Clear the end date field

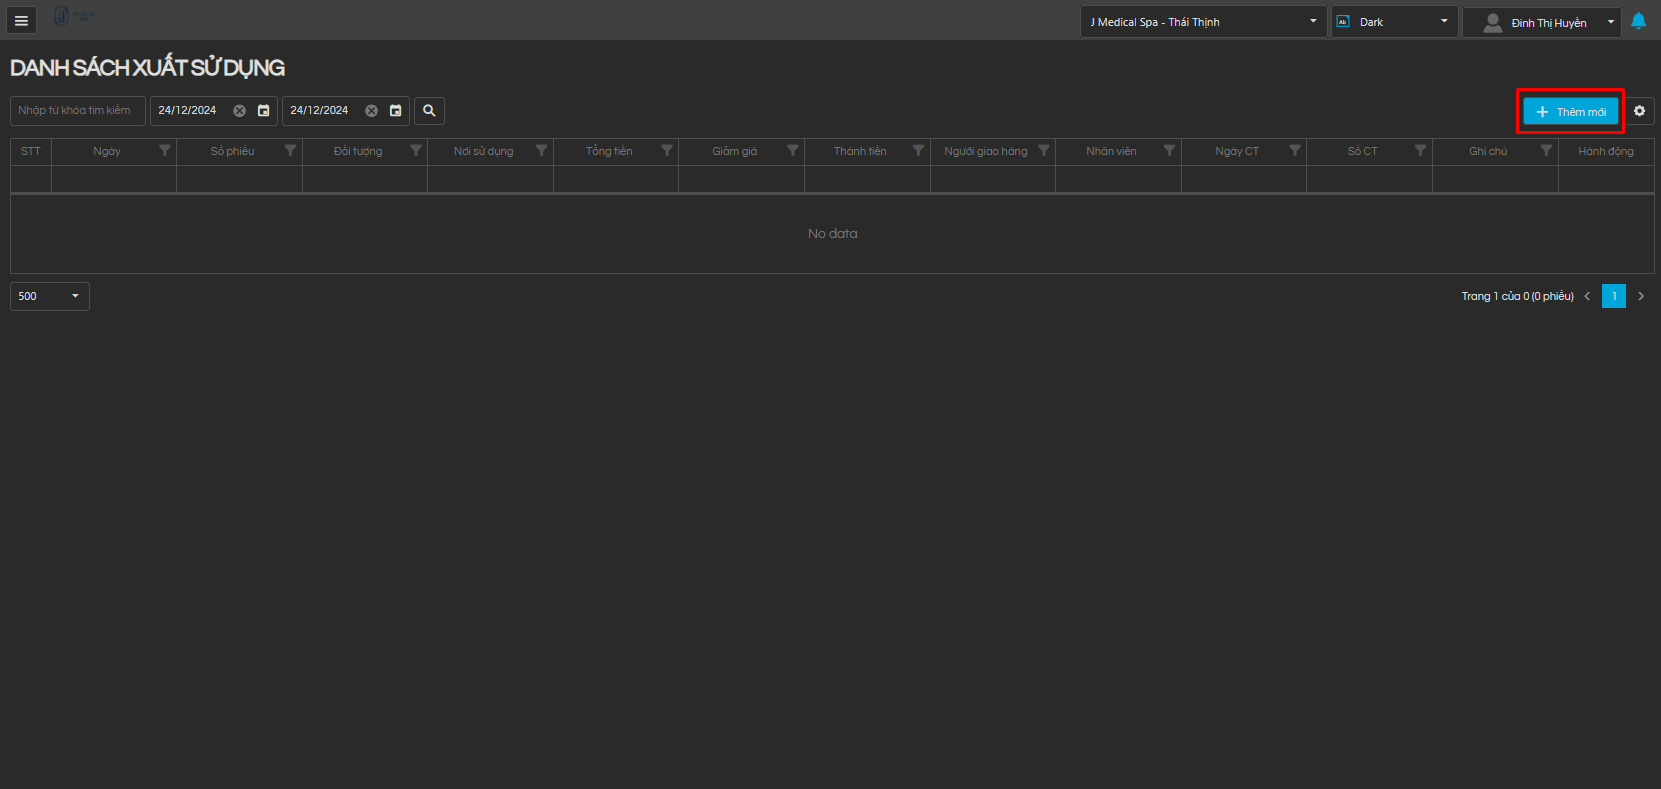pos(371,111)
